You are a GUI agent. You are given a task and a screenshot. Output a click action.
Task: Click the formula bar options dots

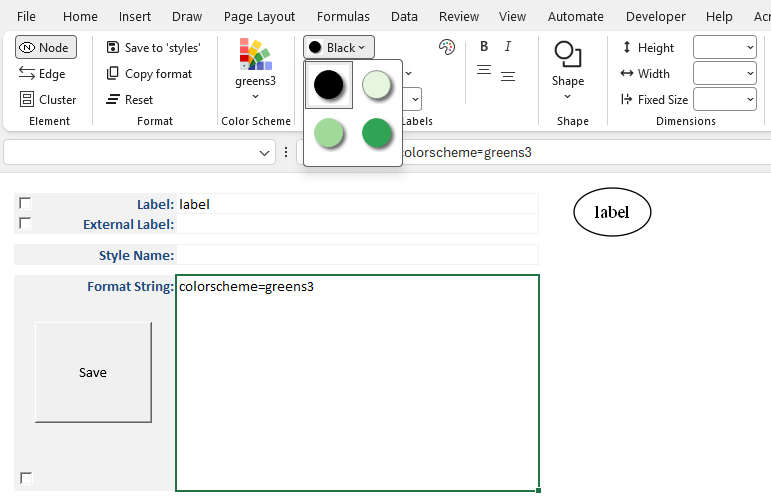(286, 152)
